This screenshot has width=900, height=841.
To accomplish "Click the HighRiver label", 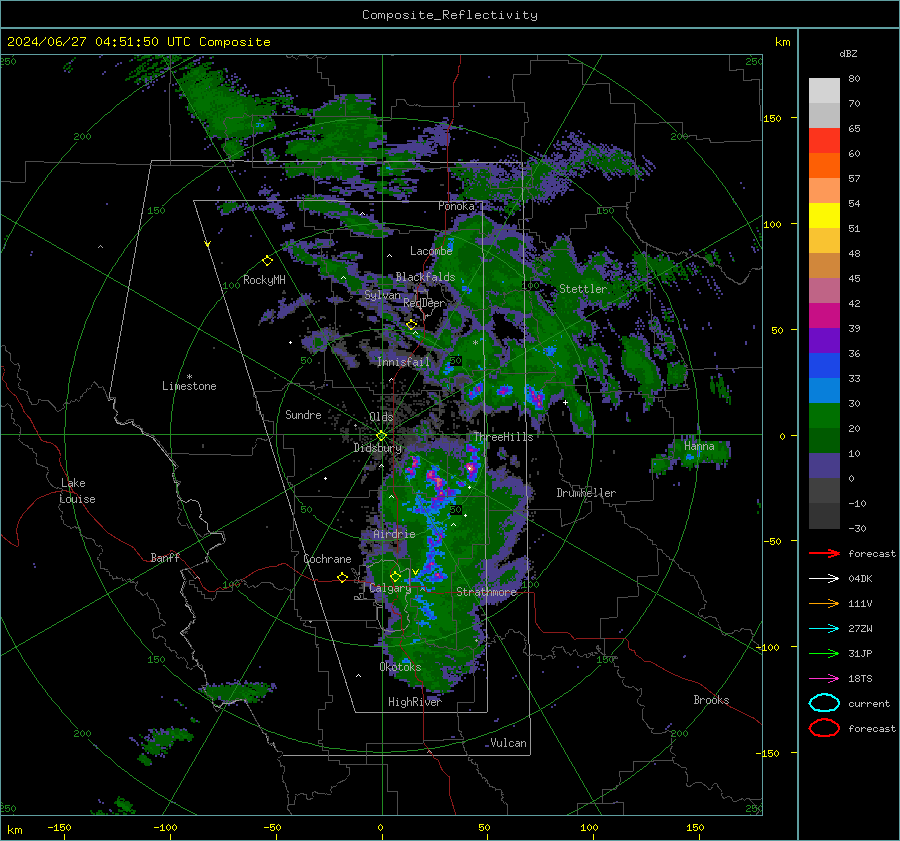I will tap(414, 702).
